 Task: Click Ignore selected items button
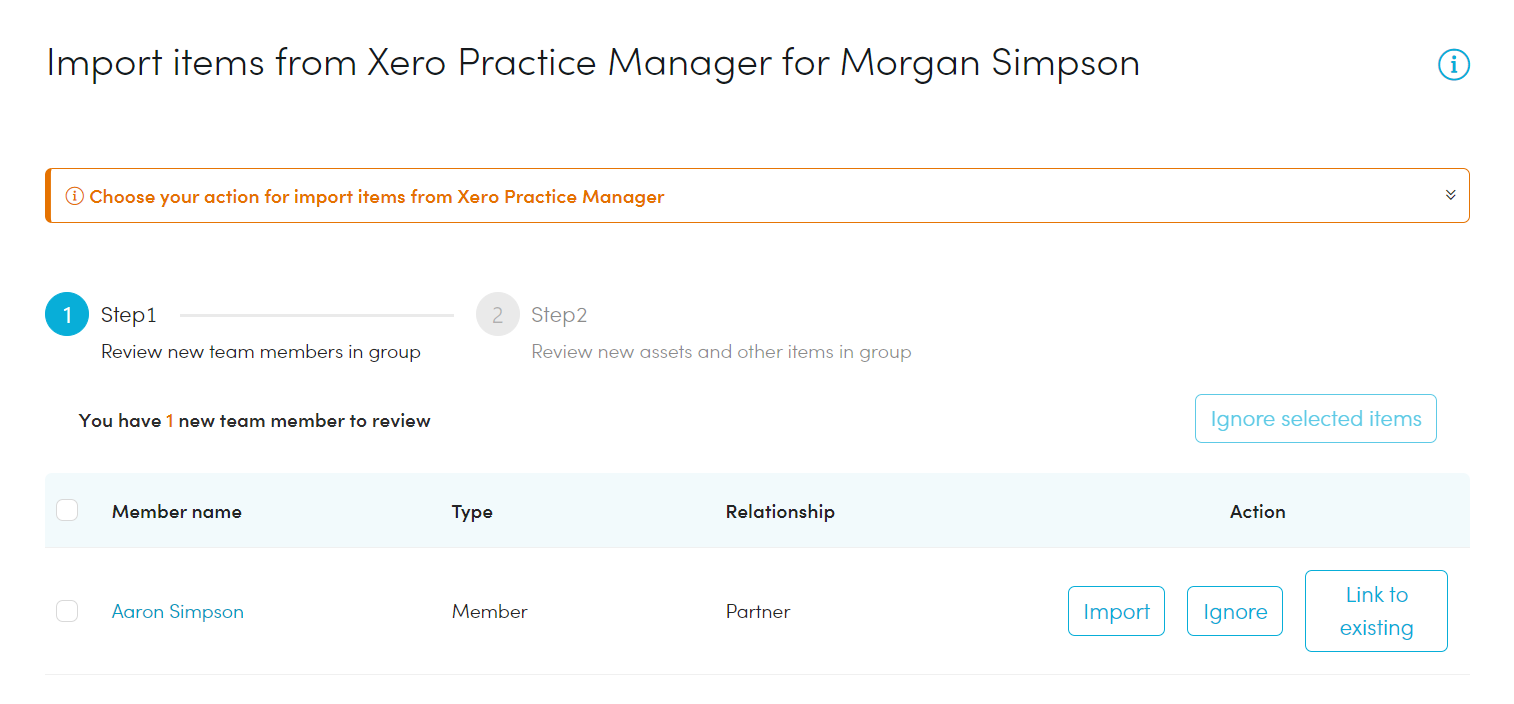point(1316,419)
